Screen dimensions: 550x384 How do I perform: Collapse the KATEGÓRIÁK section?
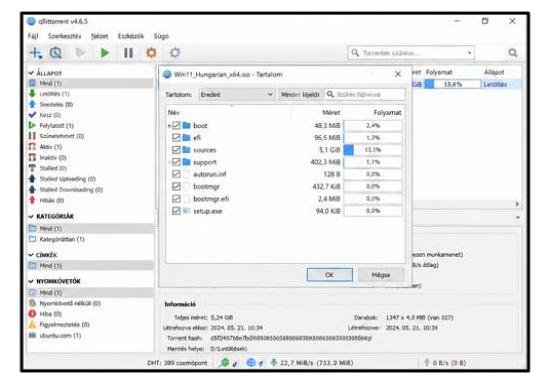[31, 216]
